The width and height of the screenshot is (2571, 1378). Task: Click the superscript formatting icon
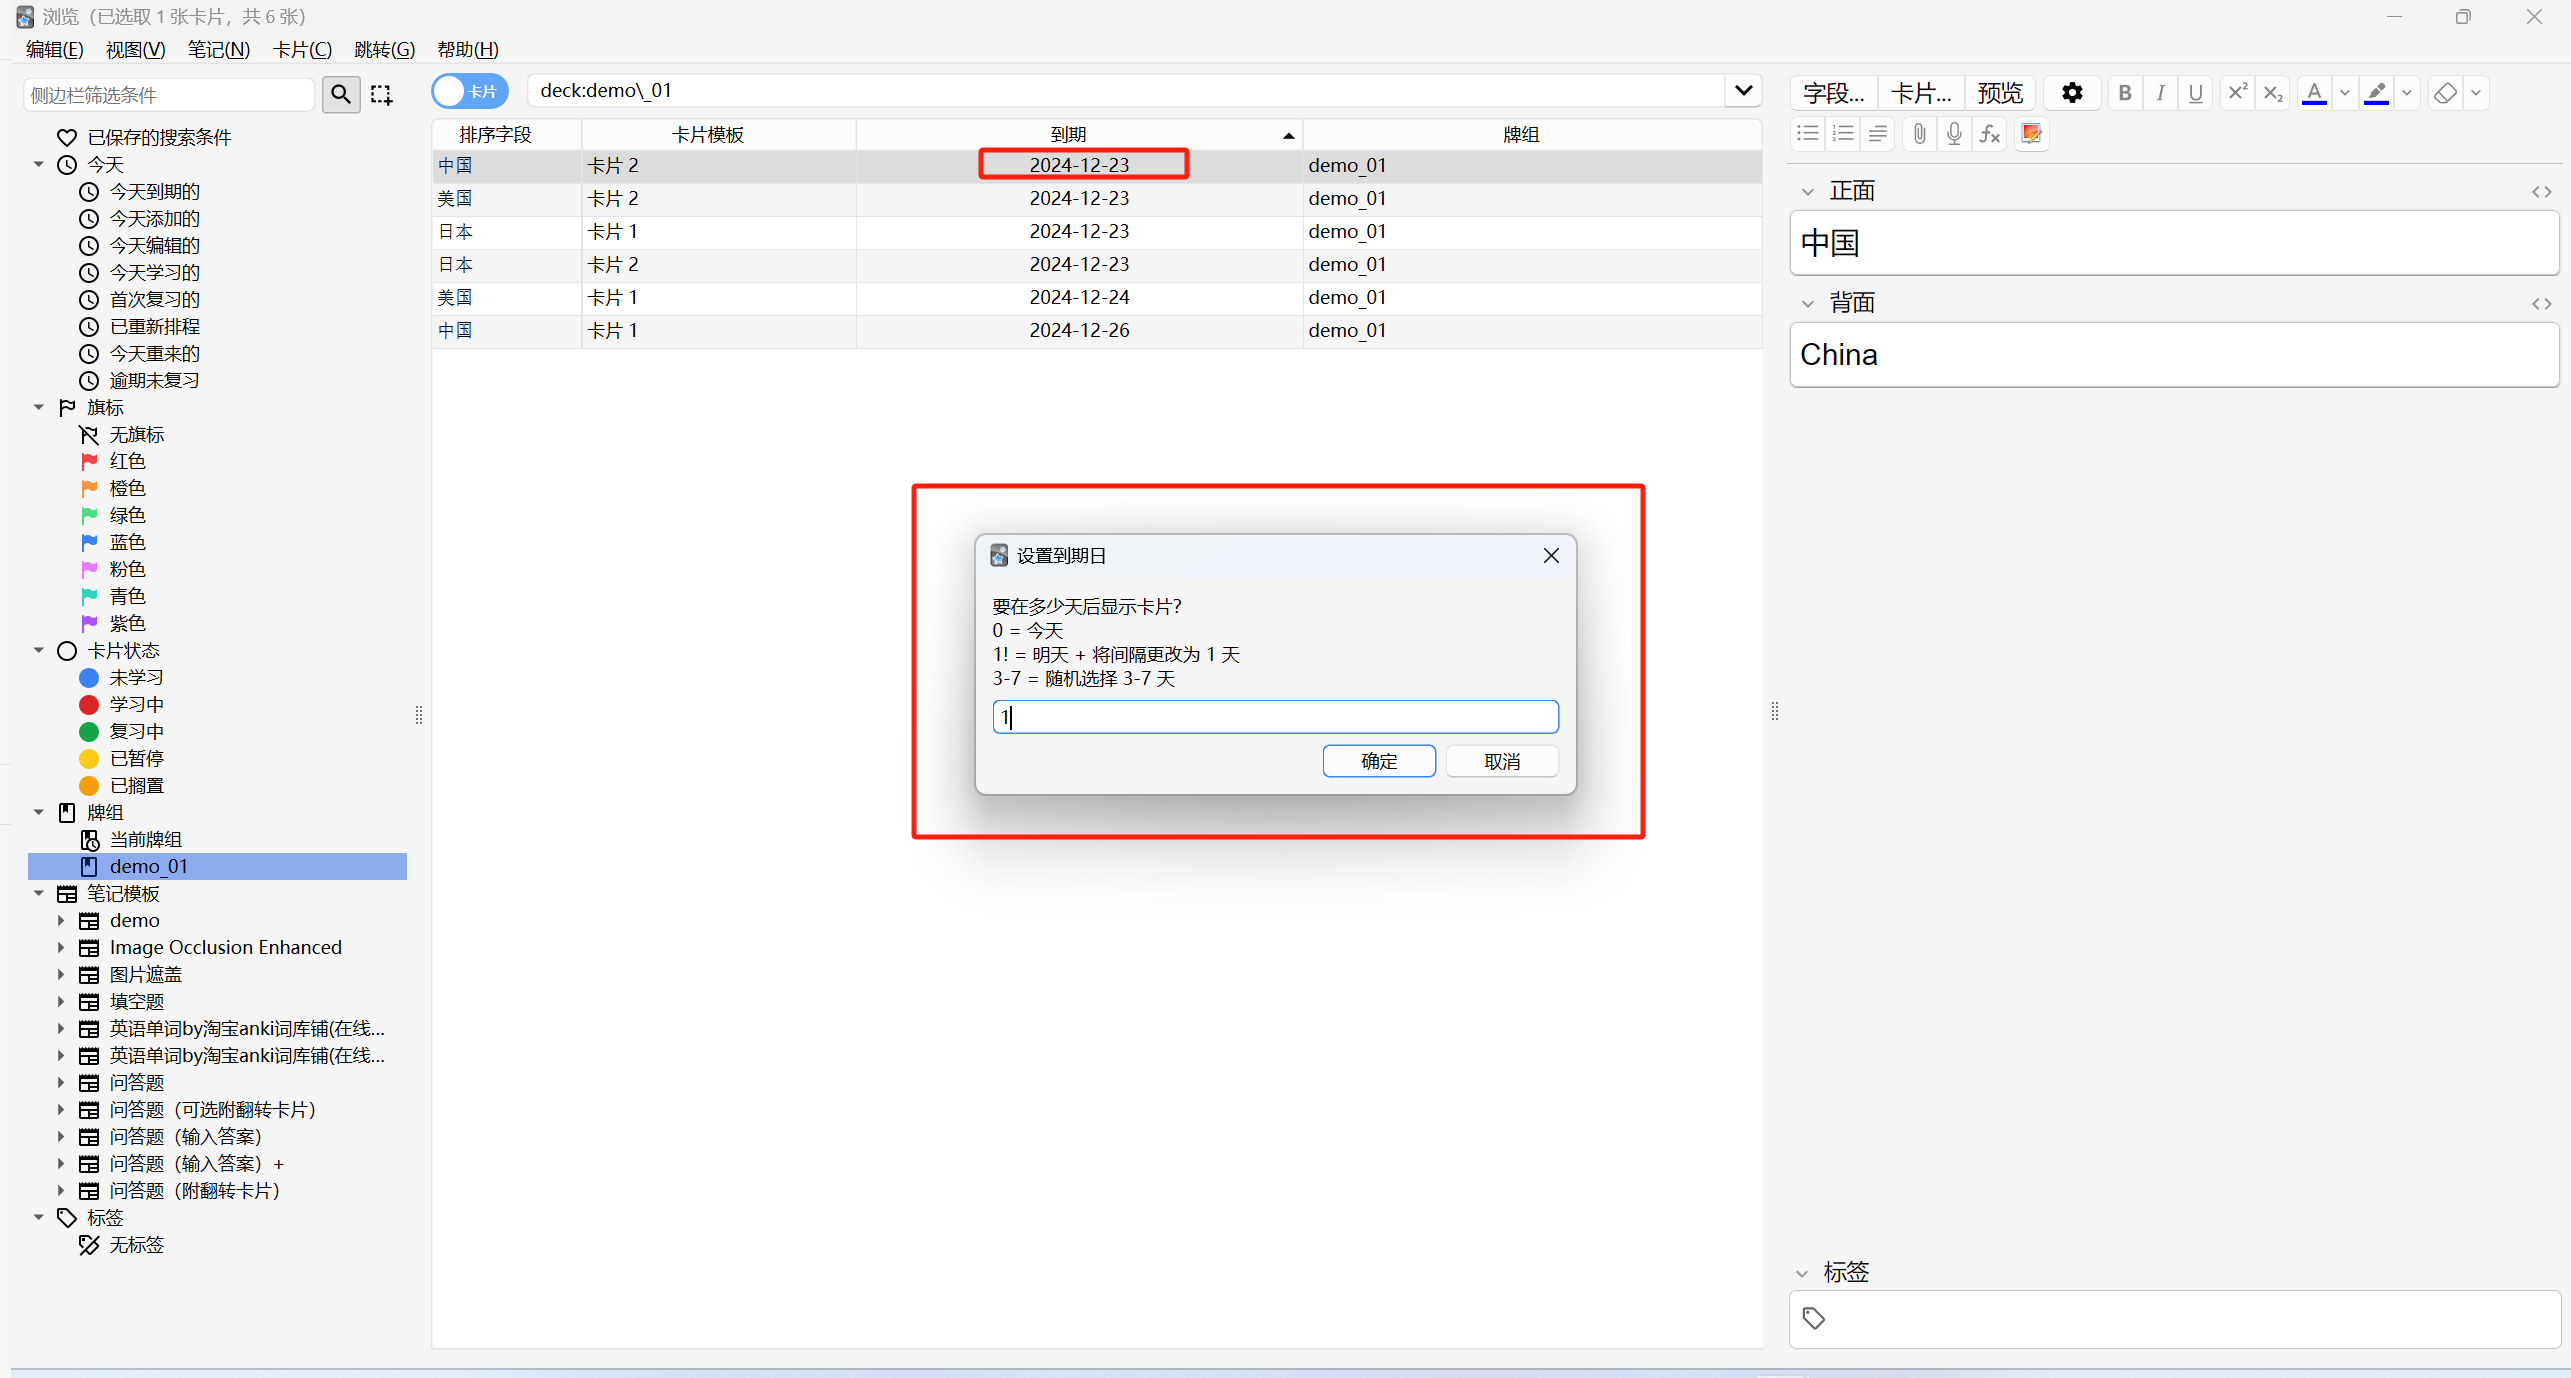(2237, 93)
